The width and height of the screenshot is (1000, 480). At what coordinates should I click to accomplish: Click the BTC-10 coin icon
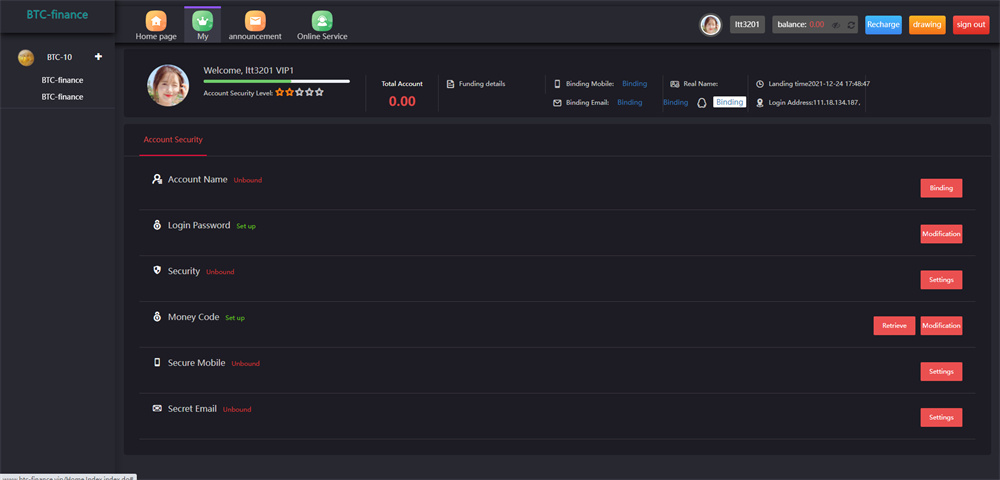(26, 57)
